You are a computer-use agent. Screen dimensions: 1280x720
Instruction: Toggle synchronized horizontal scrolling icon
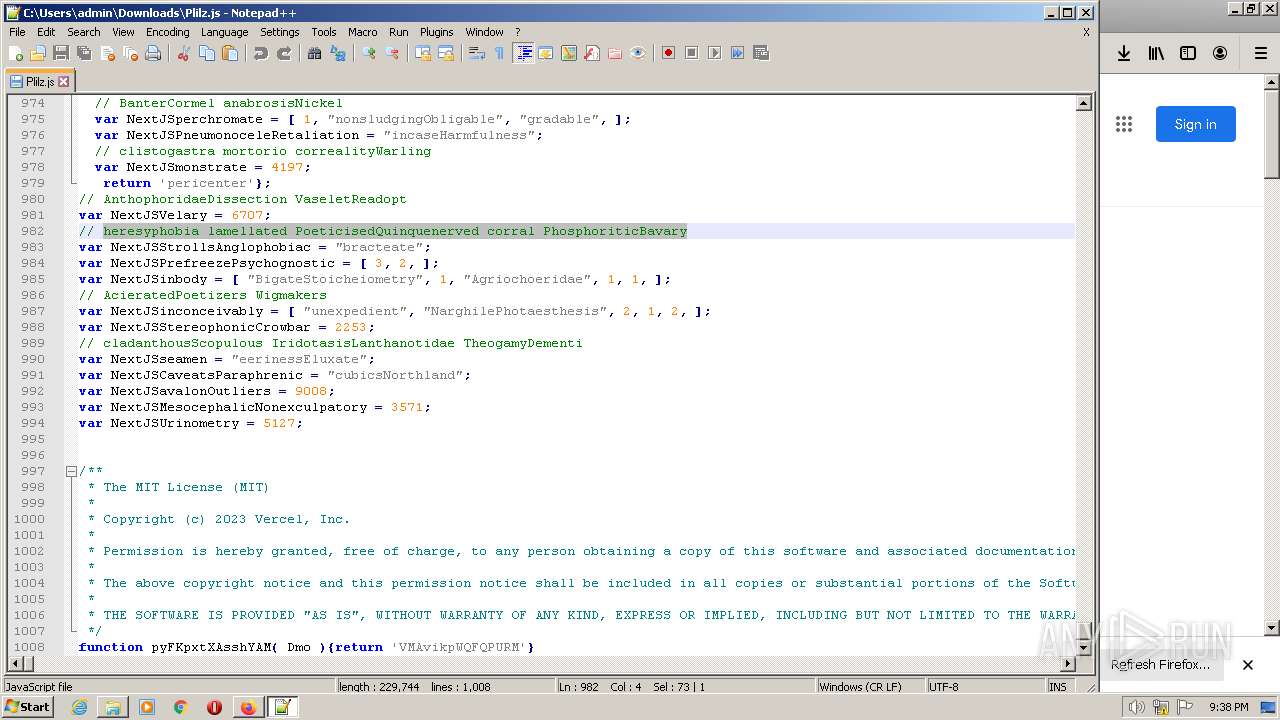click(446, 53)
